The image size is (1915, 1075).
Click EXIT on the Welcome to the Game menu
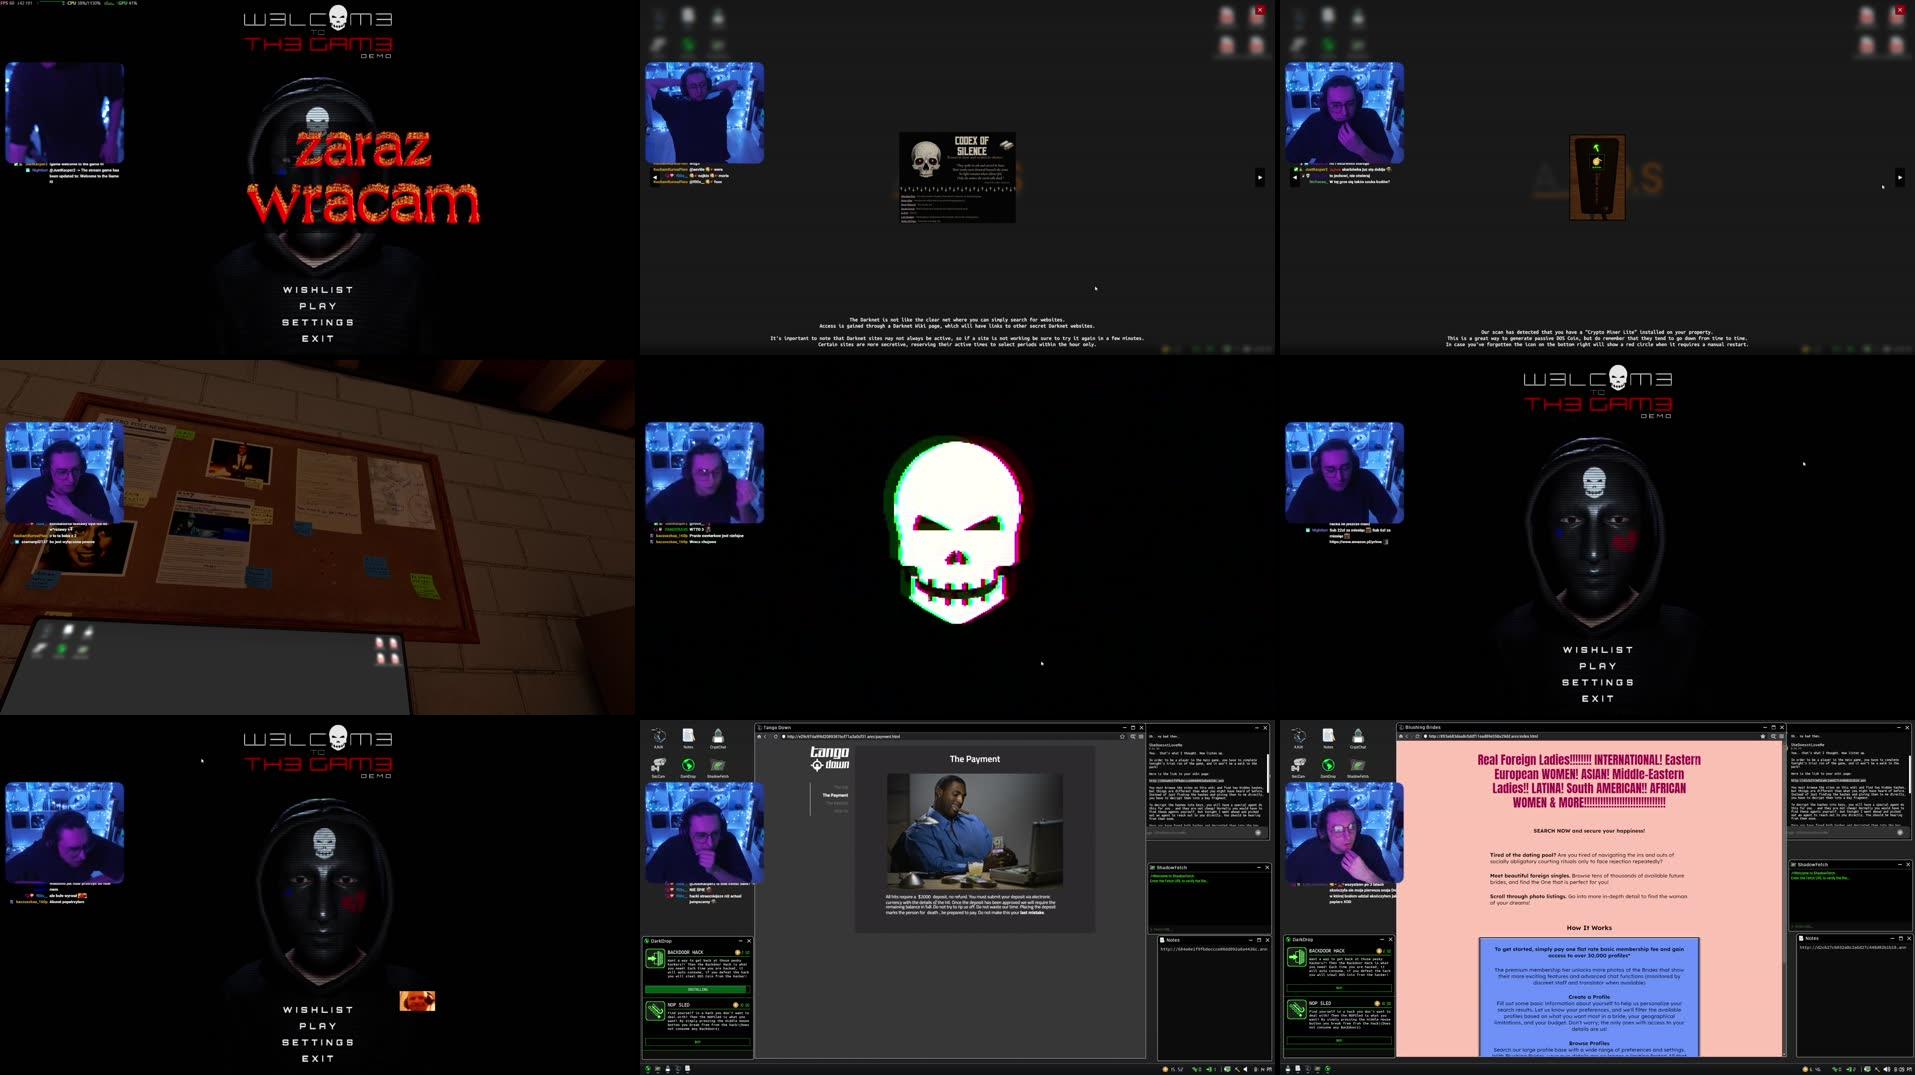tap(317, 338)
